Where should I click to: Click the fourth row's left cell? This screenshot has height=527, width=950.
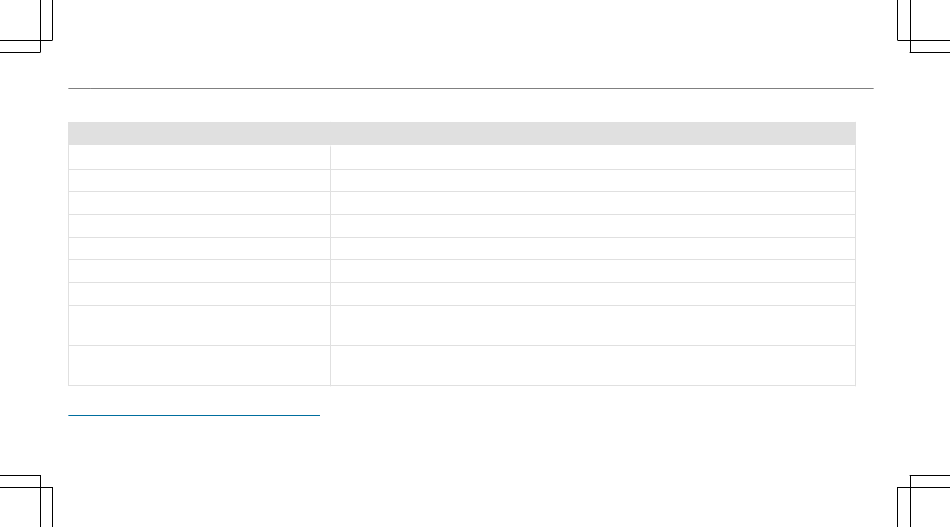click(x=199, y=226)
